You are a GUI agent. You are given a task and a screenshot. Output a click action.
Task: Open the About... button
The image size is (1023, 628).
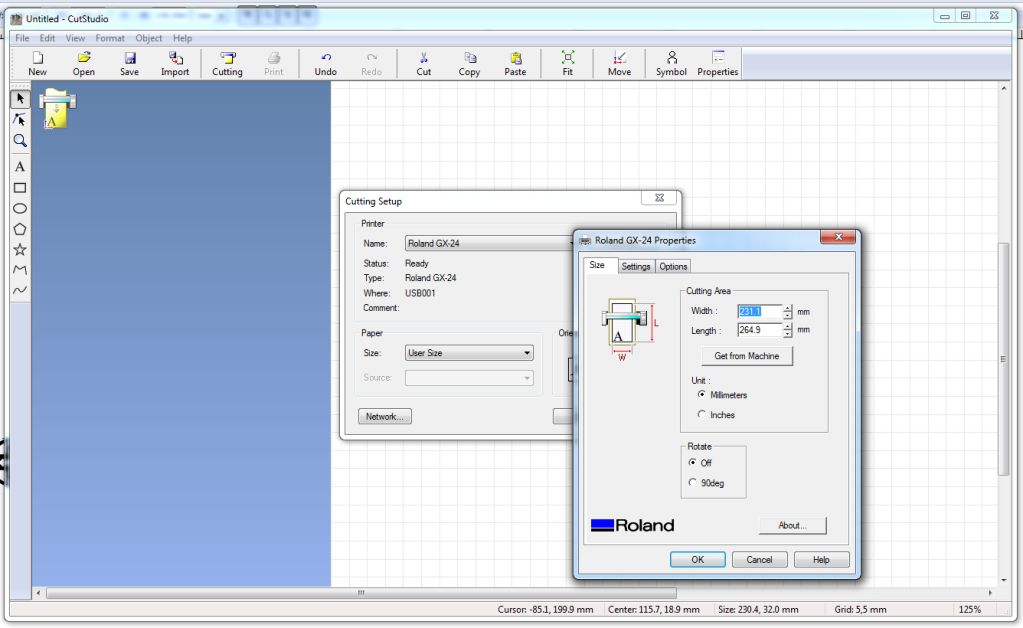[x=793, y=526]
